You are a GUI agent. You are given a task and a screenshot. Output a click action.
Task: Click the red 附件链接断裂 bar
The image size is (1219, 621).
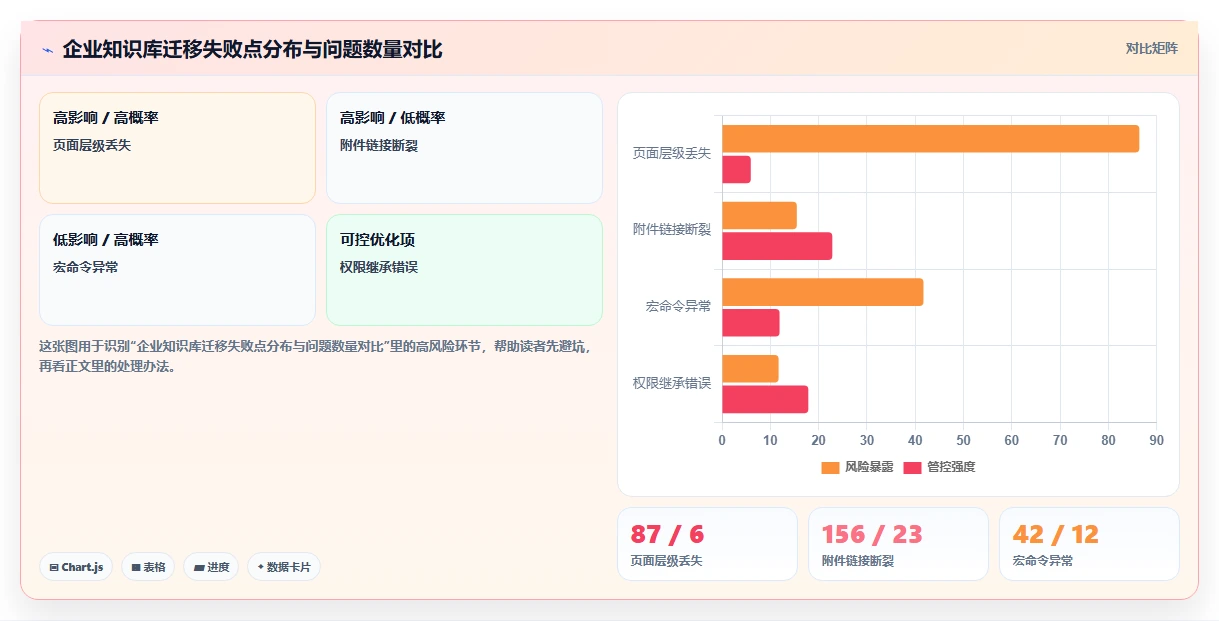point(777,246)
